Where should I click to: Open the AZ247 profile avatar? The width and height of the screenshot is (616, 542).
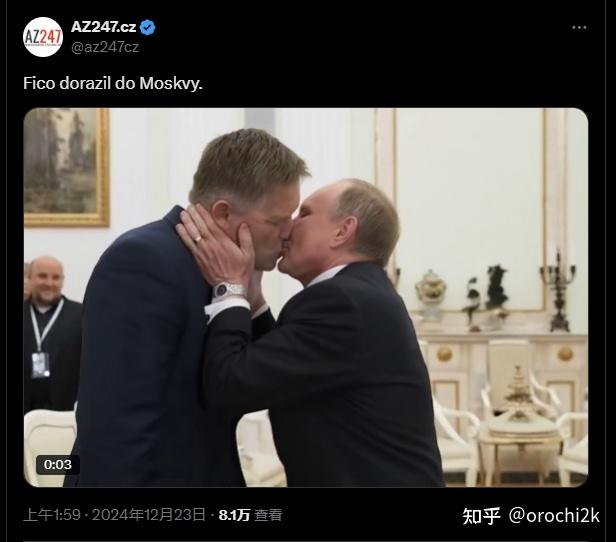click(x=43, y=37)
